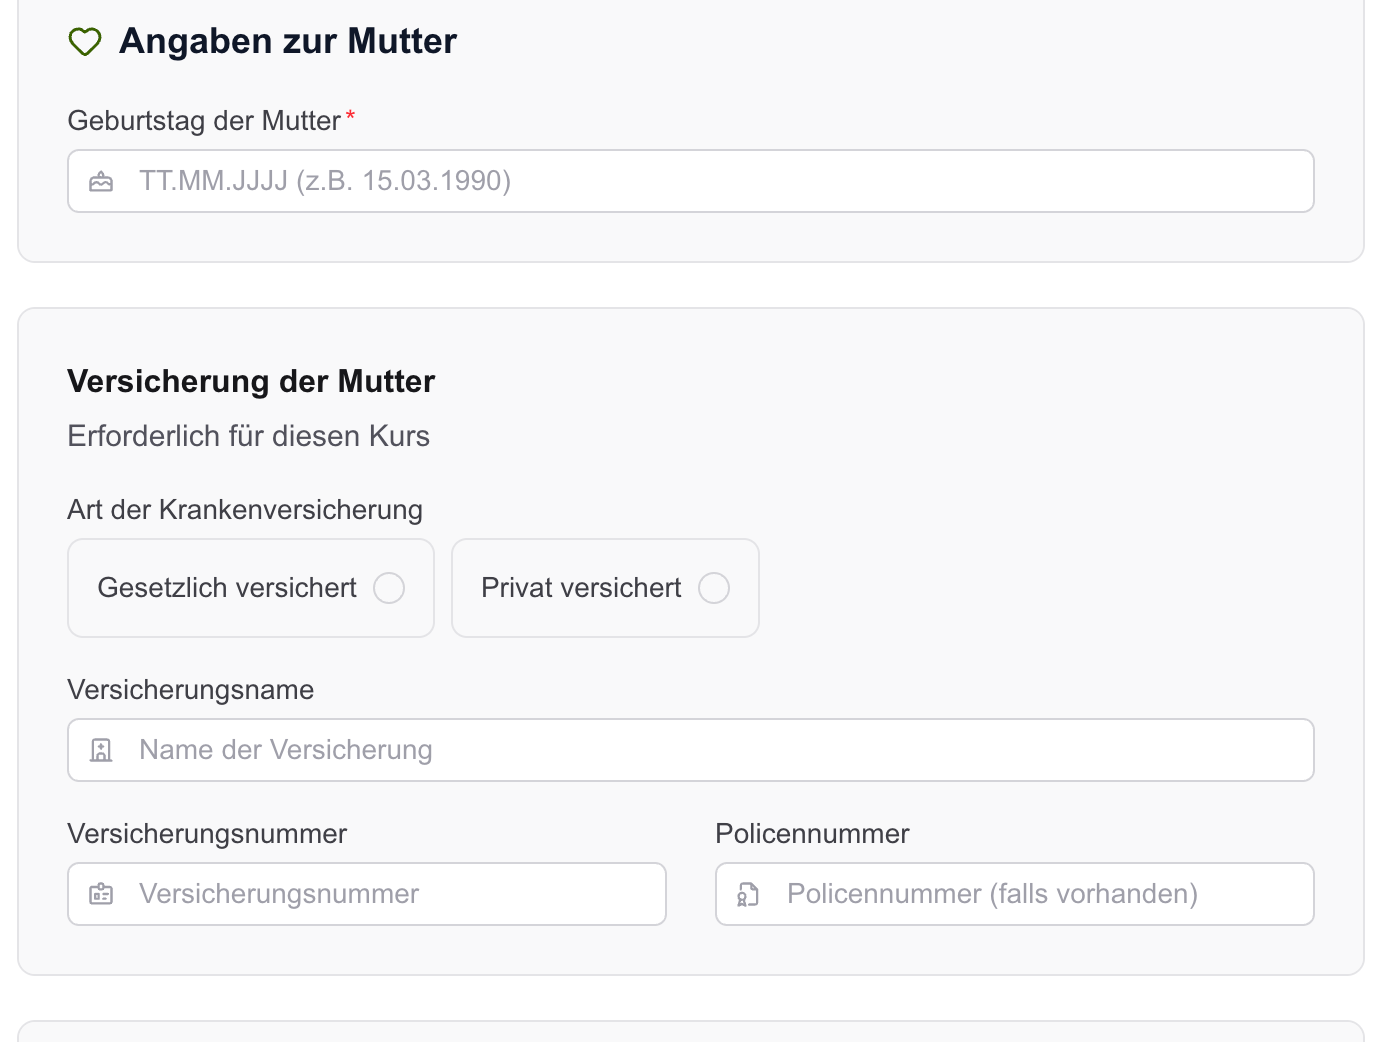The width and height of the screenshot is (1380, 1042).
Task: Click the heart icon beside Angaben zur Mutter
Action: click(x=85, y=42)
